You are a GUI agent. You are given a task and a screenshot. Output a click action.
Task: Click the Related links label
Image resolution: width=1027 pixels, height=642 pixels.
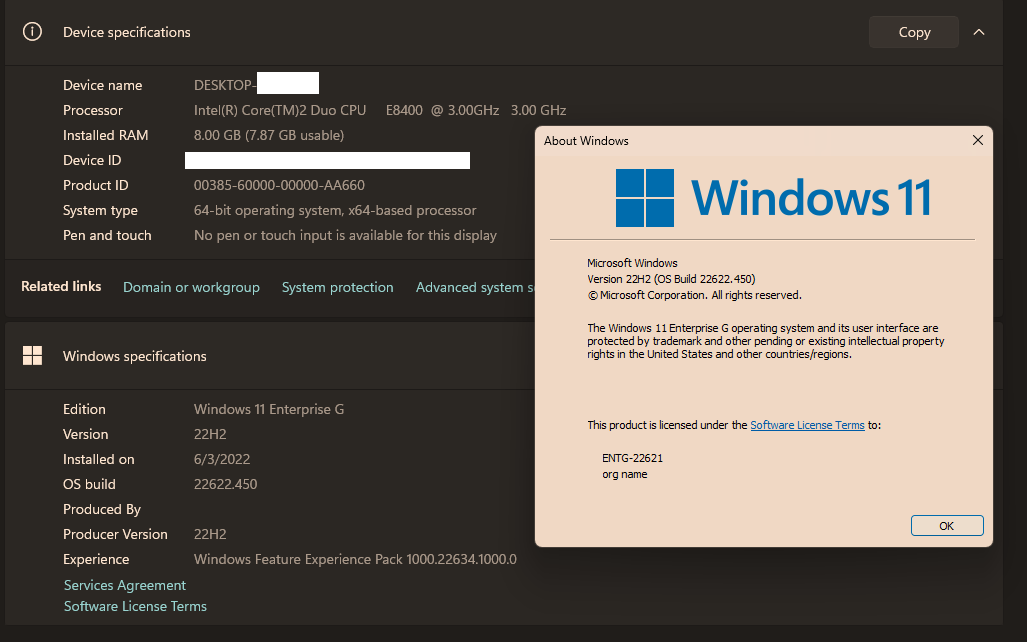click(61, 286)
